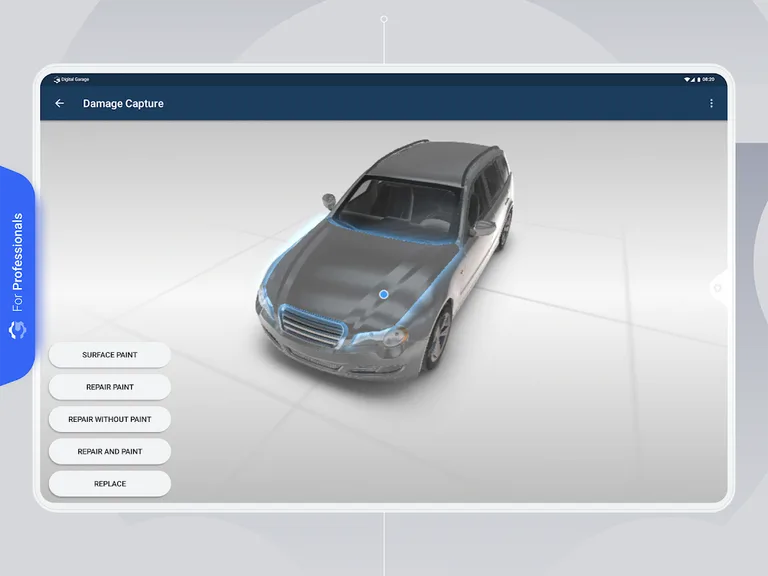Screen dimensions: 768x576
Task: Select the REPAIR PAINT button
Action: tap(110, 387)
